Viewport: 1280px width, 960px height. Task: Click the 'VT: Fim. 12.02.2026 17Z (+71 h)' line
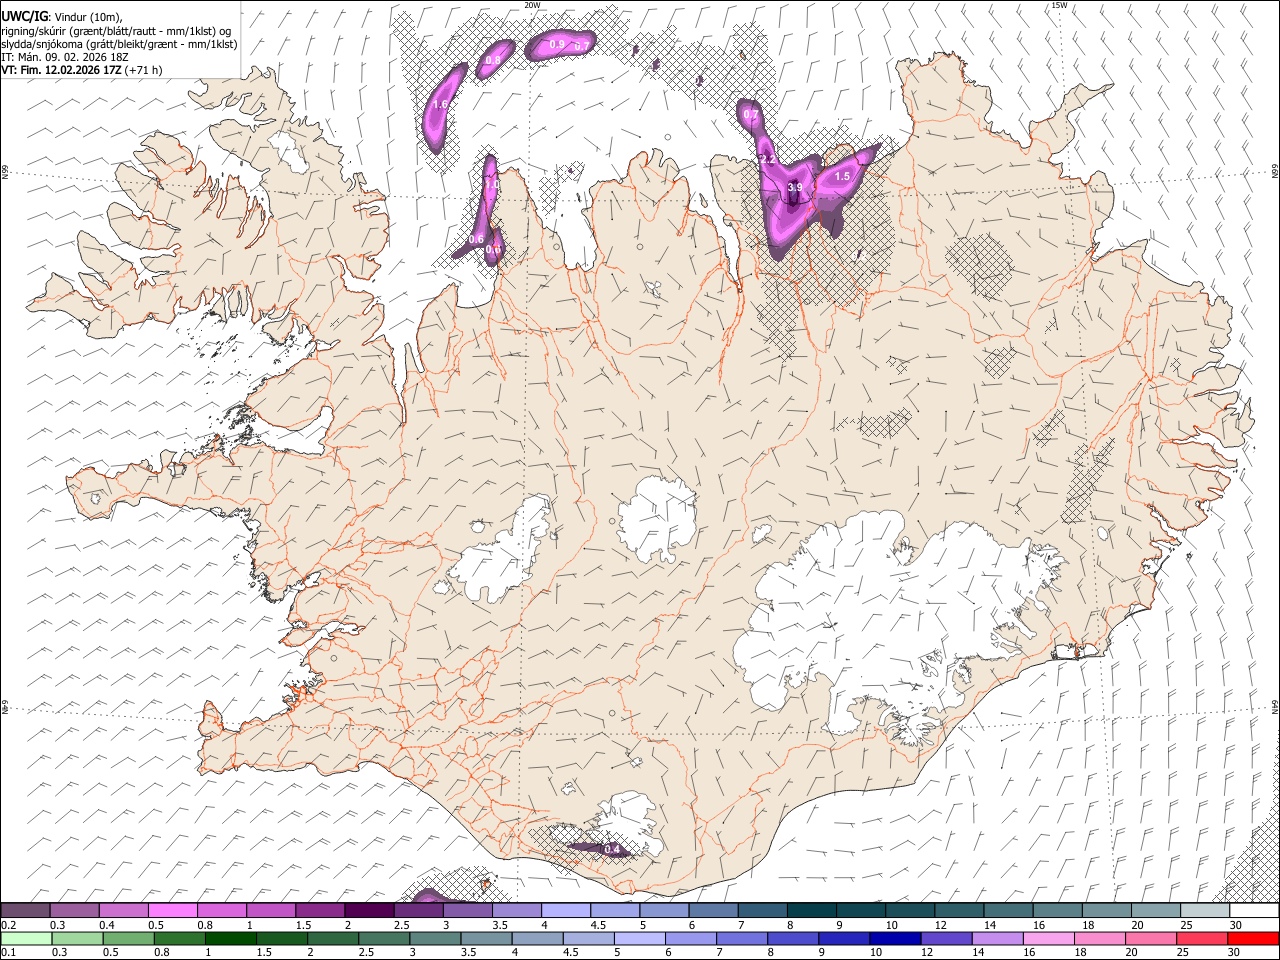pyautogui.click(x=82, y=70)
